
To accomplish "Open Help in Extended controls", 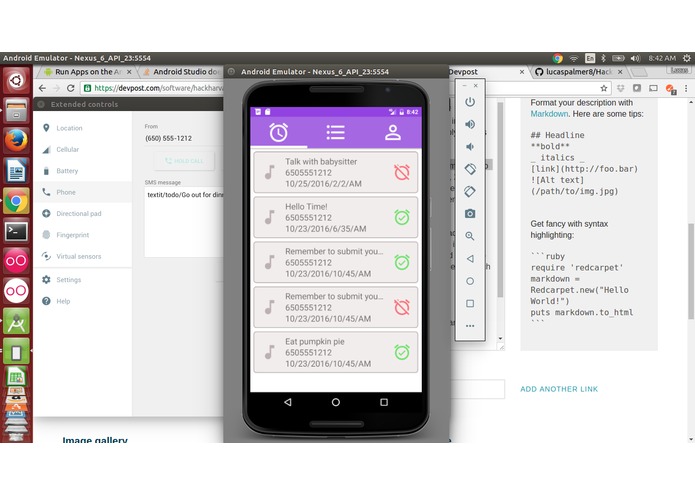I will 82,301.
